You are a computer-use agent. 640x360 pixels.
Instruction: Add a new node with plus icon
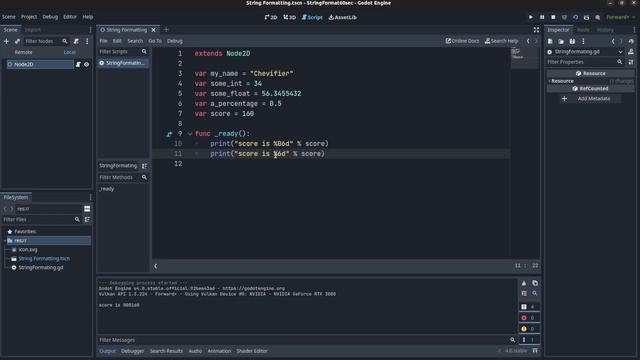(6, 41)
